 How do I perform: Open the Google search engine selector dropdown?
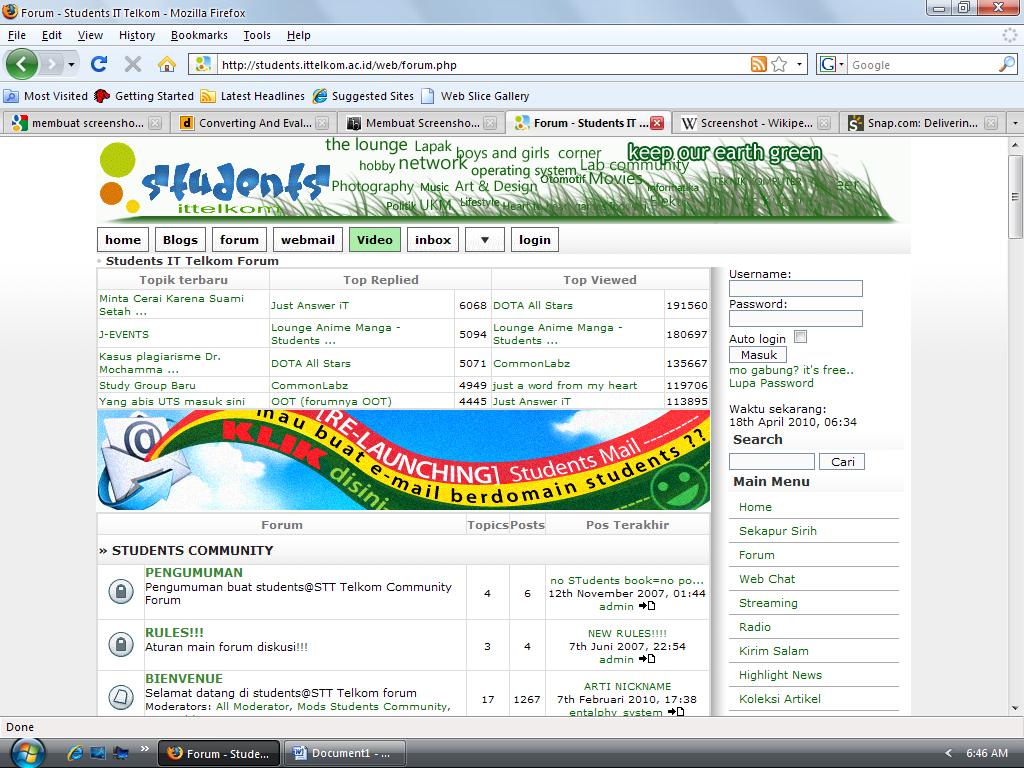[832, 64]
